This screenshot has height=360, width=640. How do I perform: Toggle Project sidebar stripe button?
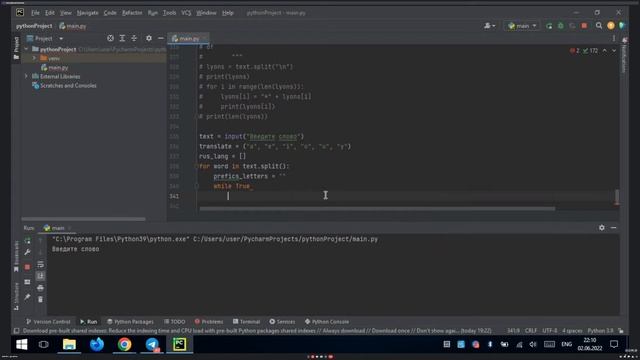click(16, 48)
